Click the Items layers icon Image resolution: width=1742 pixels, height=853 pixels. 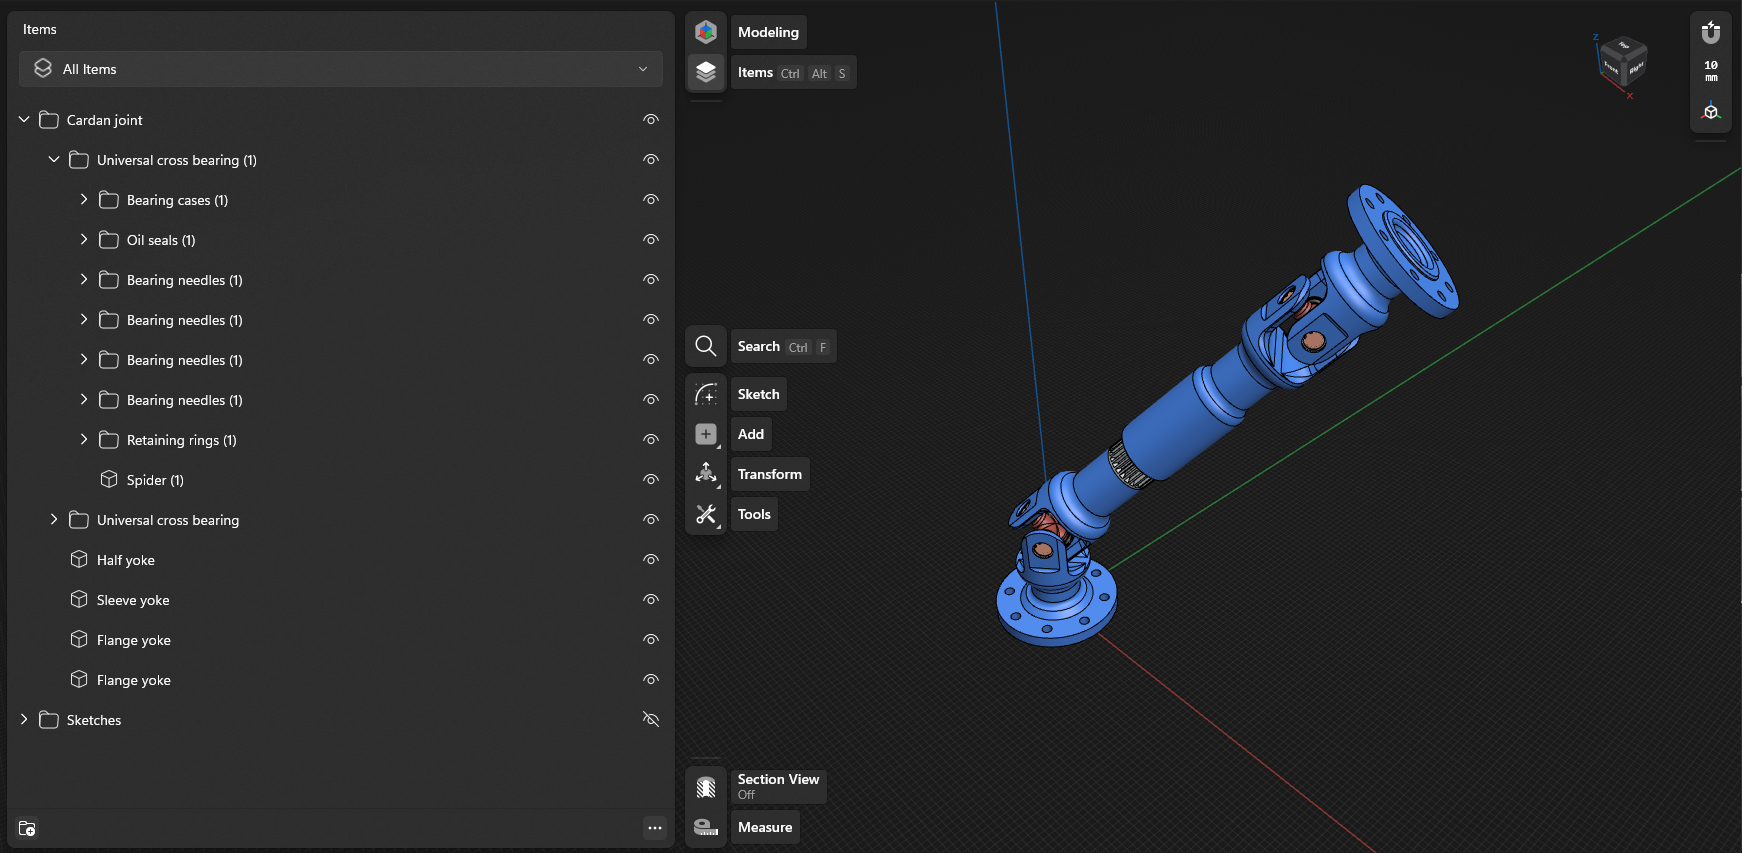coord(706,72)
